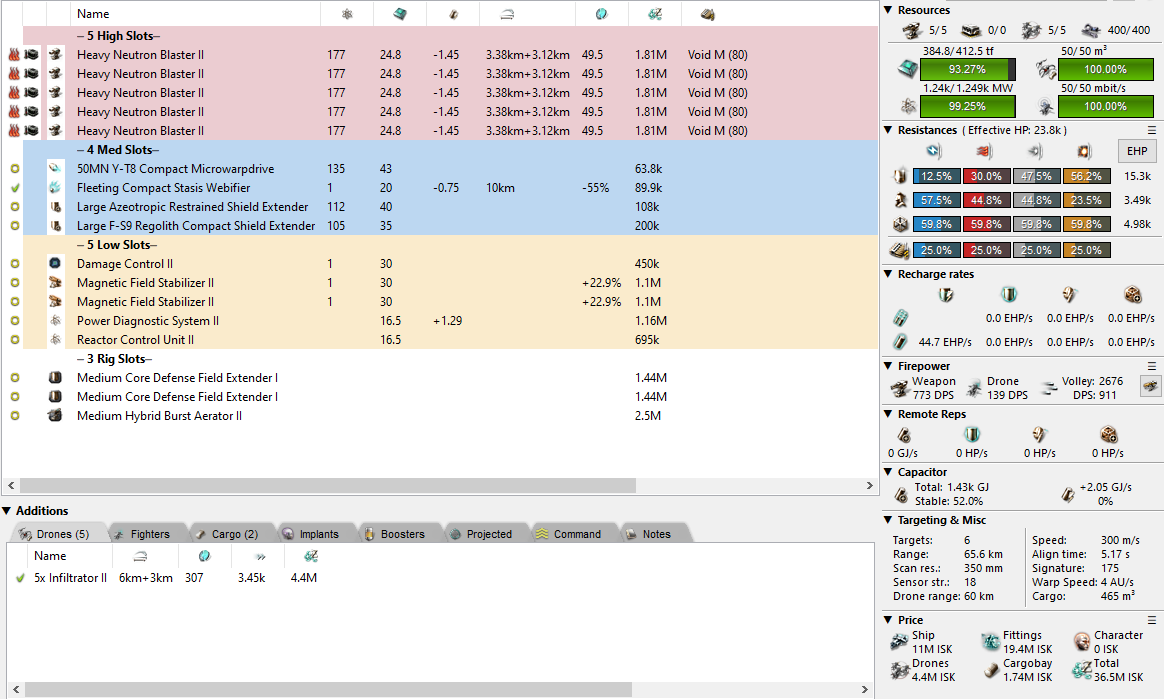
Task: Toggle state of 50MN Y-T8 Compact Microwarpdrive
Action: click(x=15, y=169)
